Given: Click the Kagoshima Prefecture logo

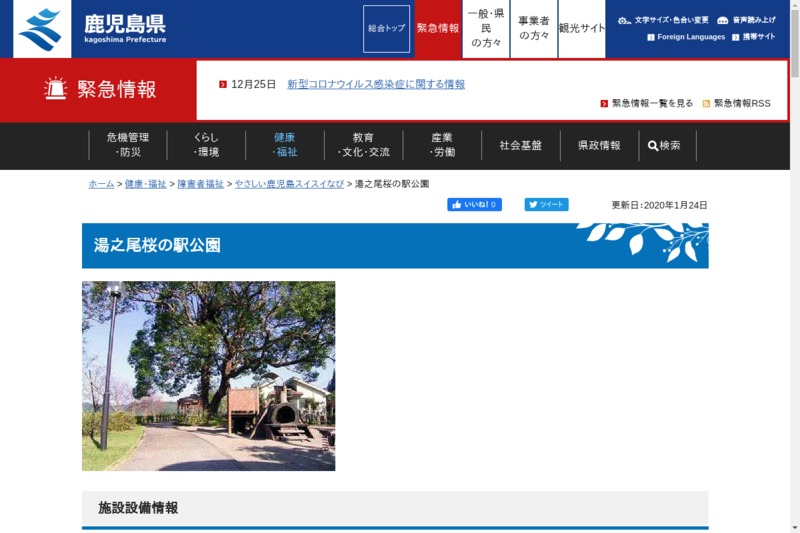Looking at the screenshot, I should [x=90, y=29].
